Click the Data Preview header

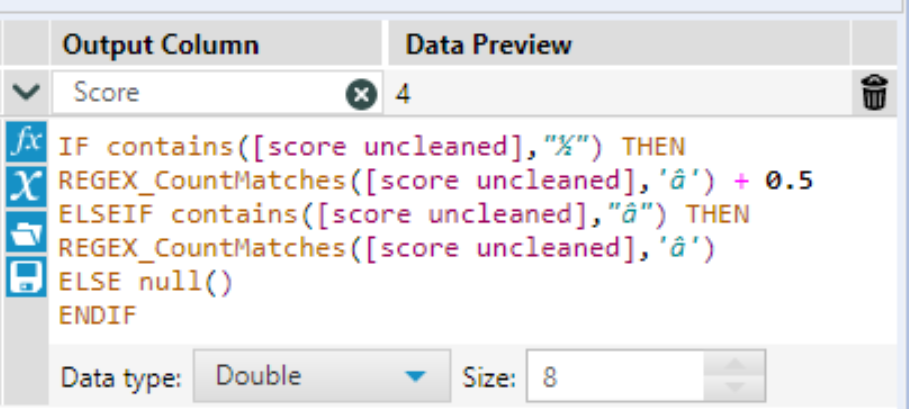point(489,45)
